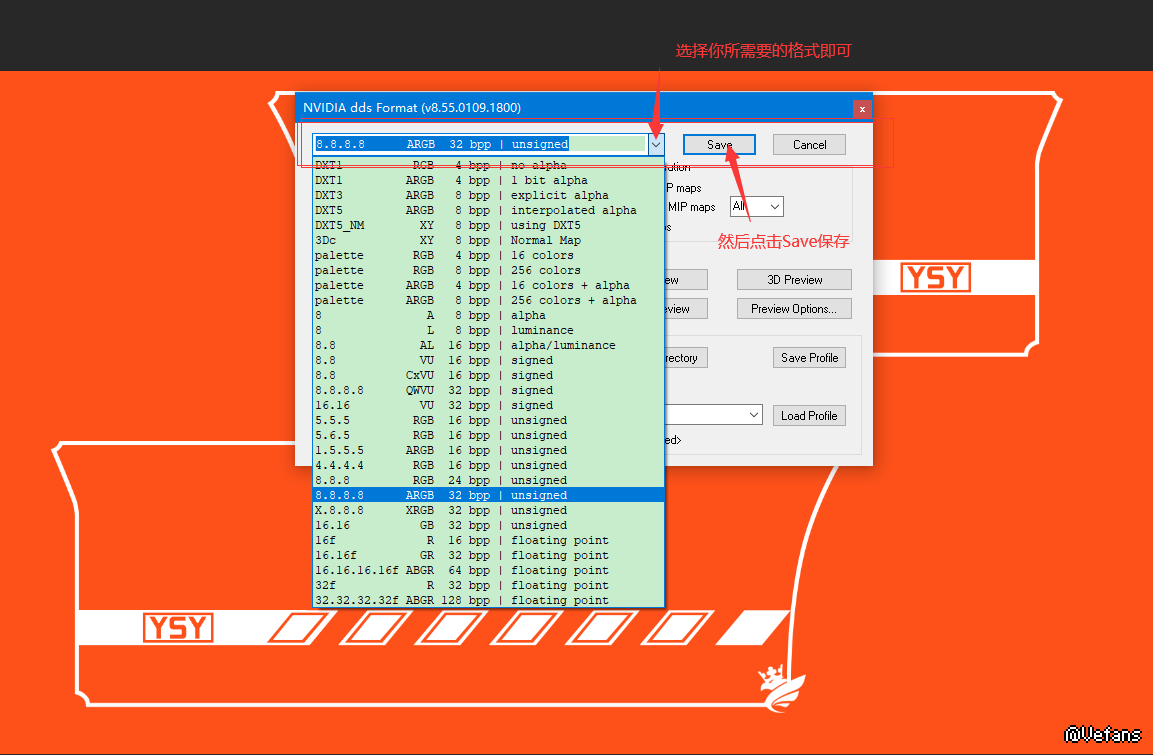Viewport: 1153px width, 755px height.
Task: Choose palette ARGB 16 colors + alpha
Action: pos(489,285)
